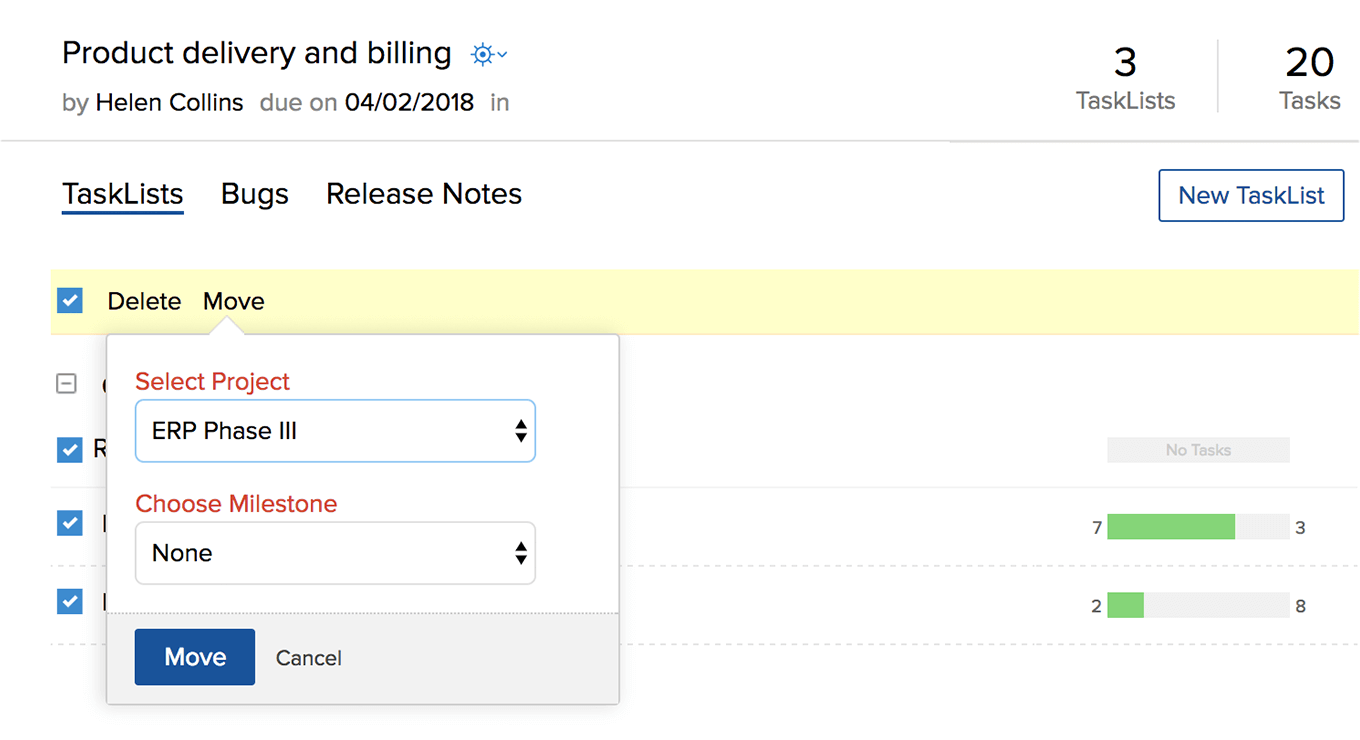Switch to the Release Notes tab
The image size is (1360, 740).
point(424,194)
